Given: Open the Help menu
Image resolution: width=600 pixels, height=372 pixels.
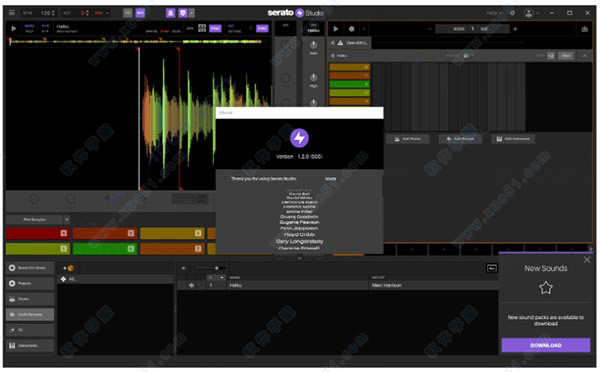Looking at the screenshot, I should [x=494, y=13].
